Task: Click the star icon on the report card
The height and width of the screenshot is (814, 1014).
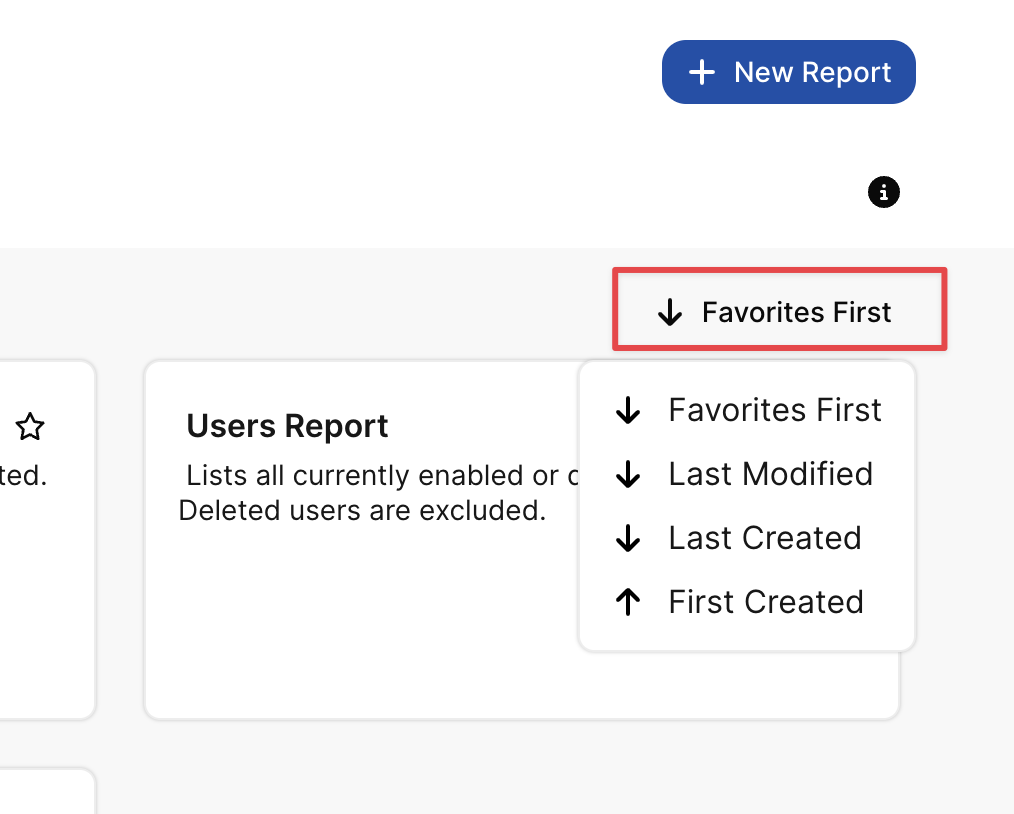Action: pos(30,427)
